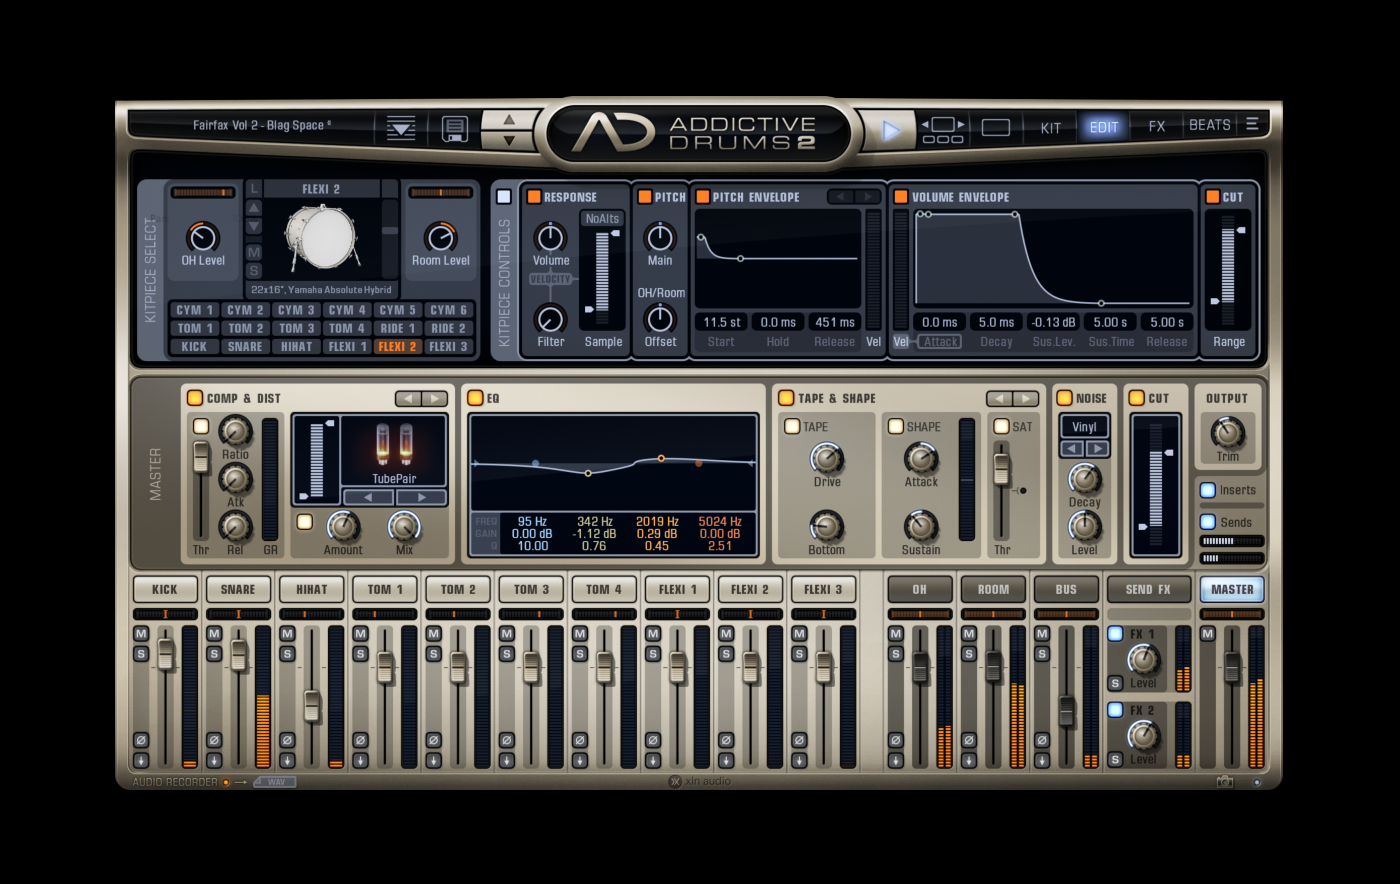Switch to the FX tab
The image size is (1400, 884).
click(x=1157, y=126)
